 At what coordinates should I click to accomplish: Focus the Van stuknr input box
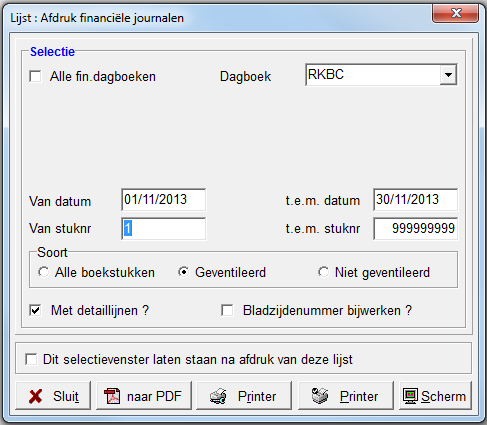164,229
